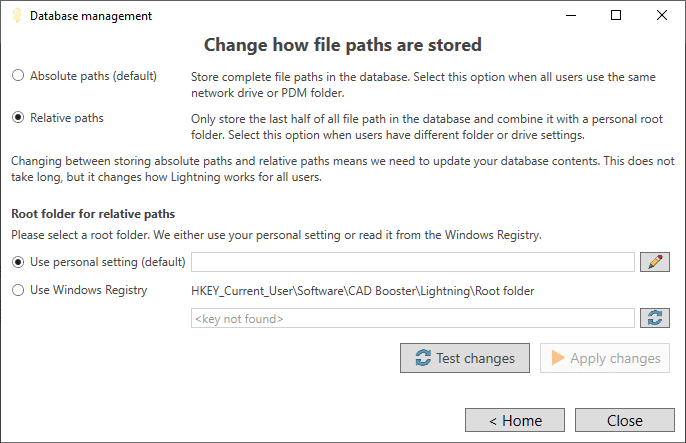Click the 'Change how file paths are stored' heading

pyautogui.click(x=343, y=45)
